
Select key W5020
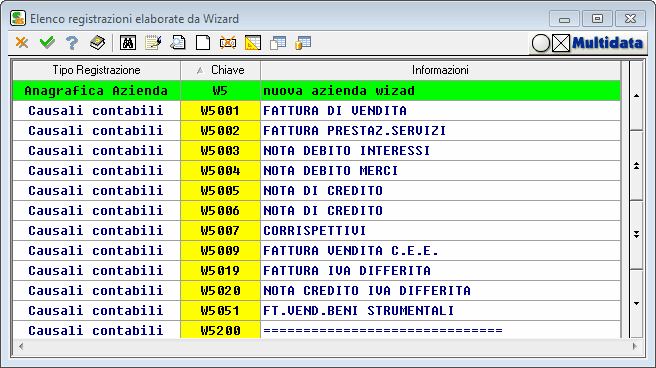[x=220, y=291]
